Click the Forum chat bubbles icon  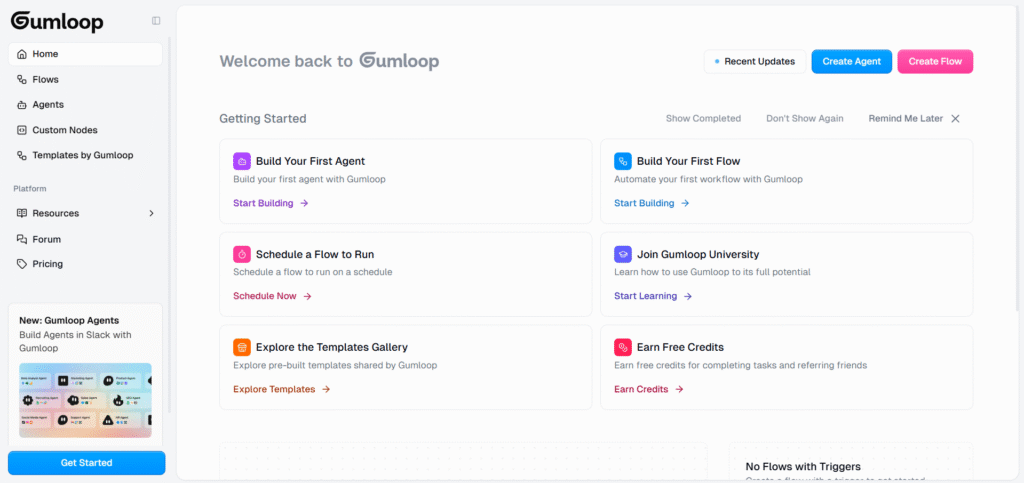pos(22,240)
